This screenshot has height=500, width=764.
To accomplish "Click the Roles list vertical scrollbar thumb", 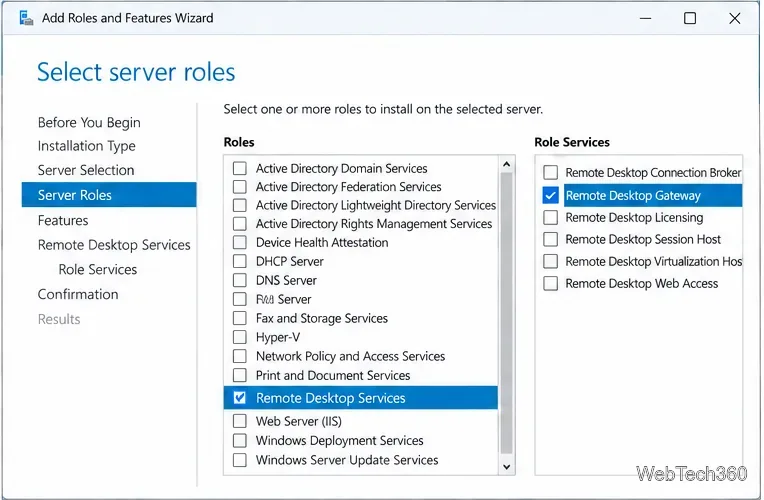I will coord(506,313).
